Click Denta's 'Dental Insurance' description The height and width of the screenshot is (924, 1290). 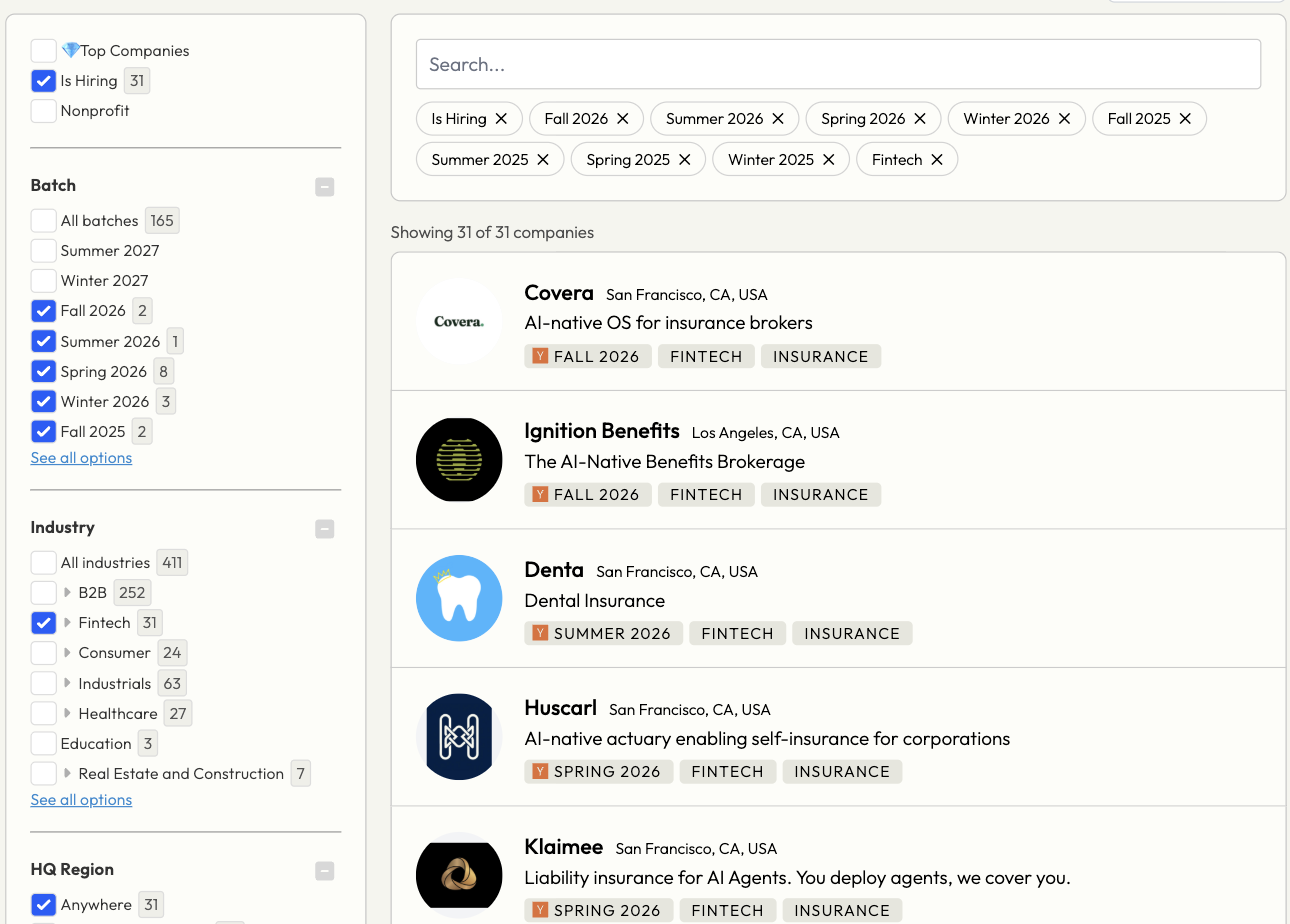(595, 601)
